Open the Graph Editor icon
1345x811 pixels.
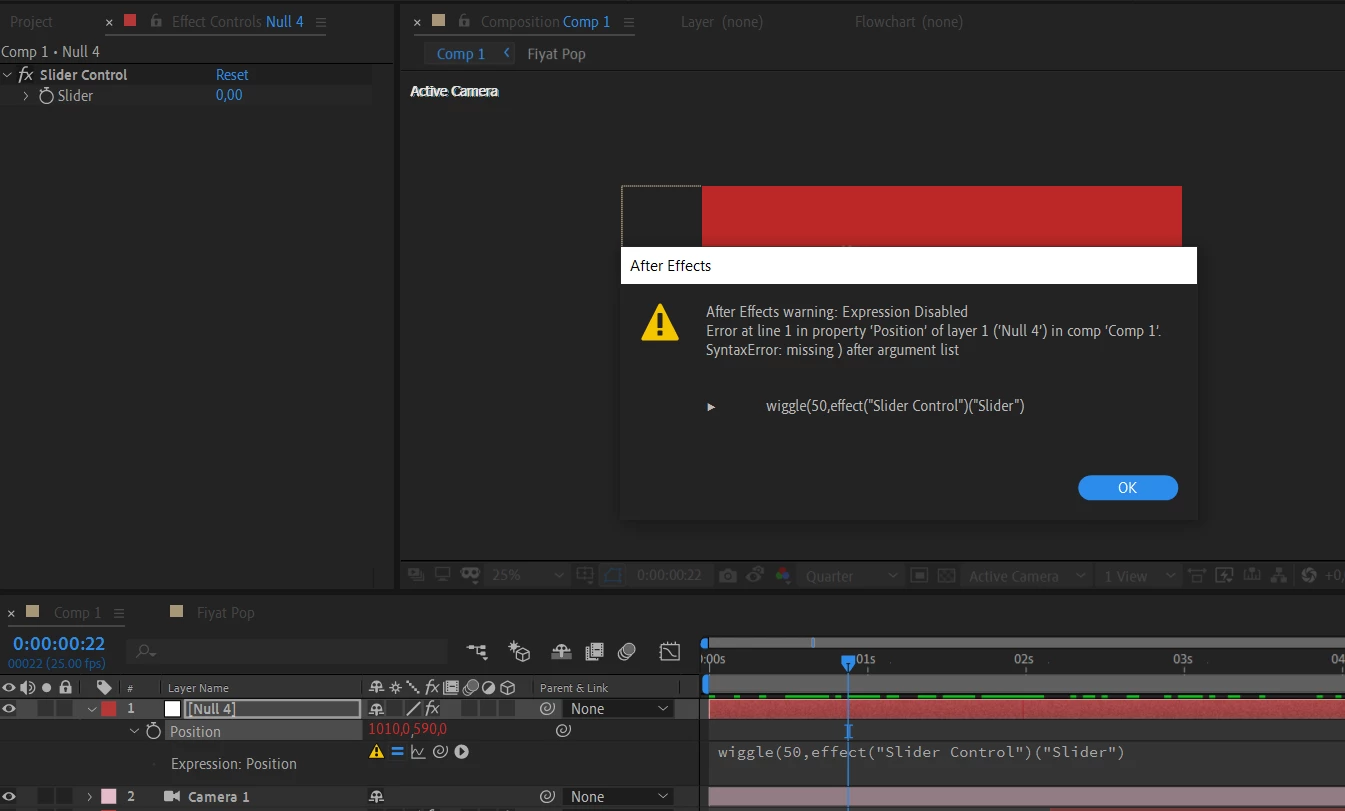point(670,652)
